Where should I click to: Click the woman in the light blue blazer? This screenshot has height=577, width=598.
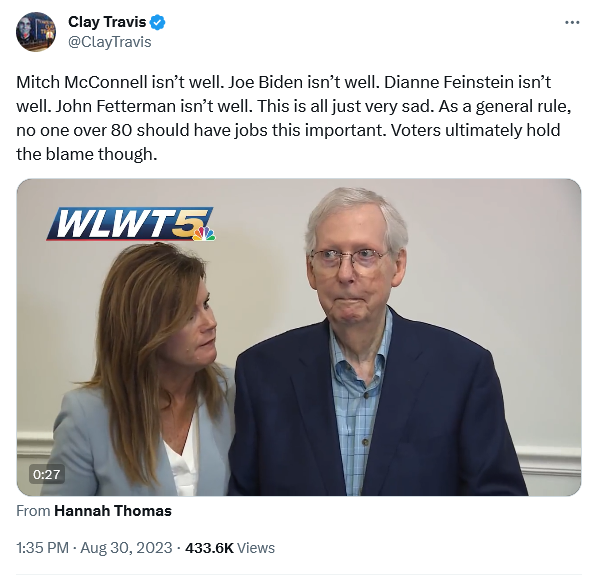point(143,370)
